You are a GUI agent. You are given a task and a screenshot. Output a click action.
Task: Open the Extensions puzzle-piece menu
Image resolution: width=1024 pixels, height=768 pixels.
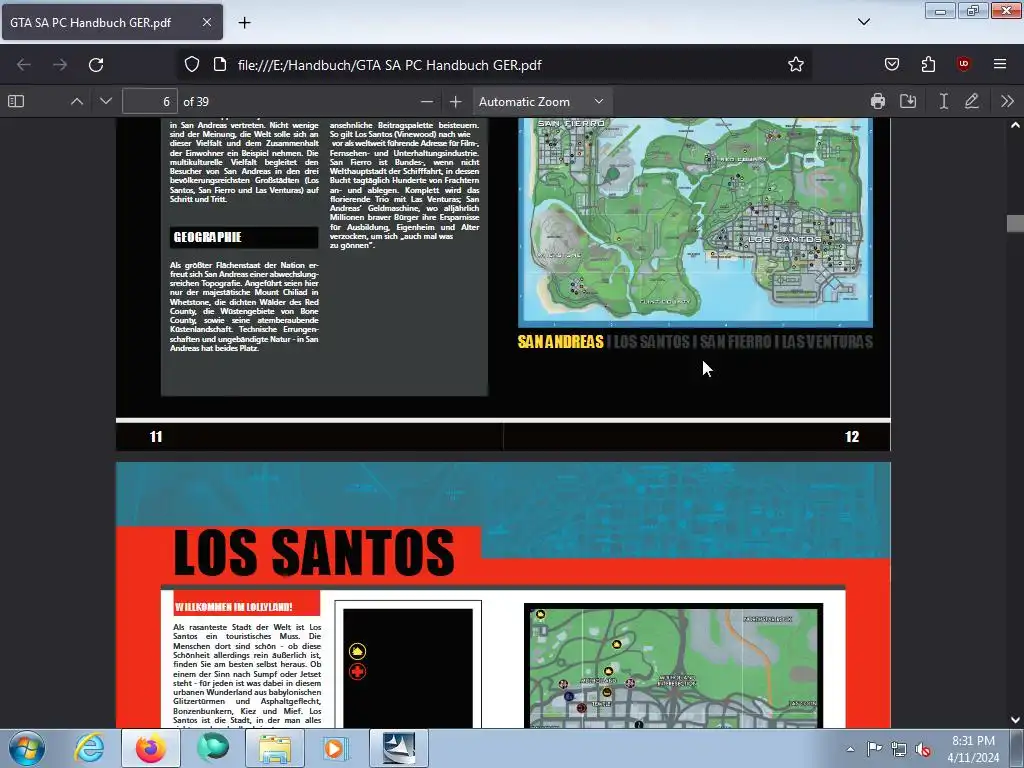[x=928, y=64]
